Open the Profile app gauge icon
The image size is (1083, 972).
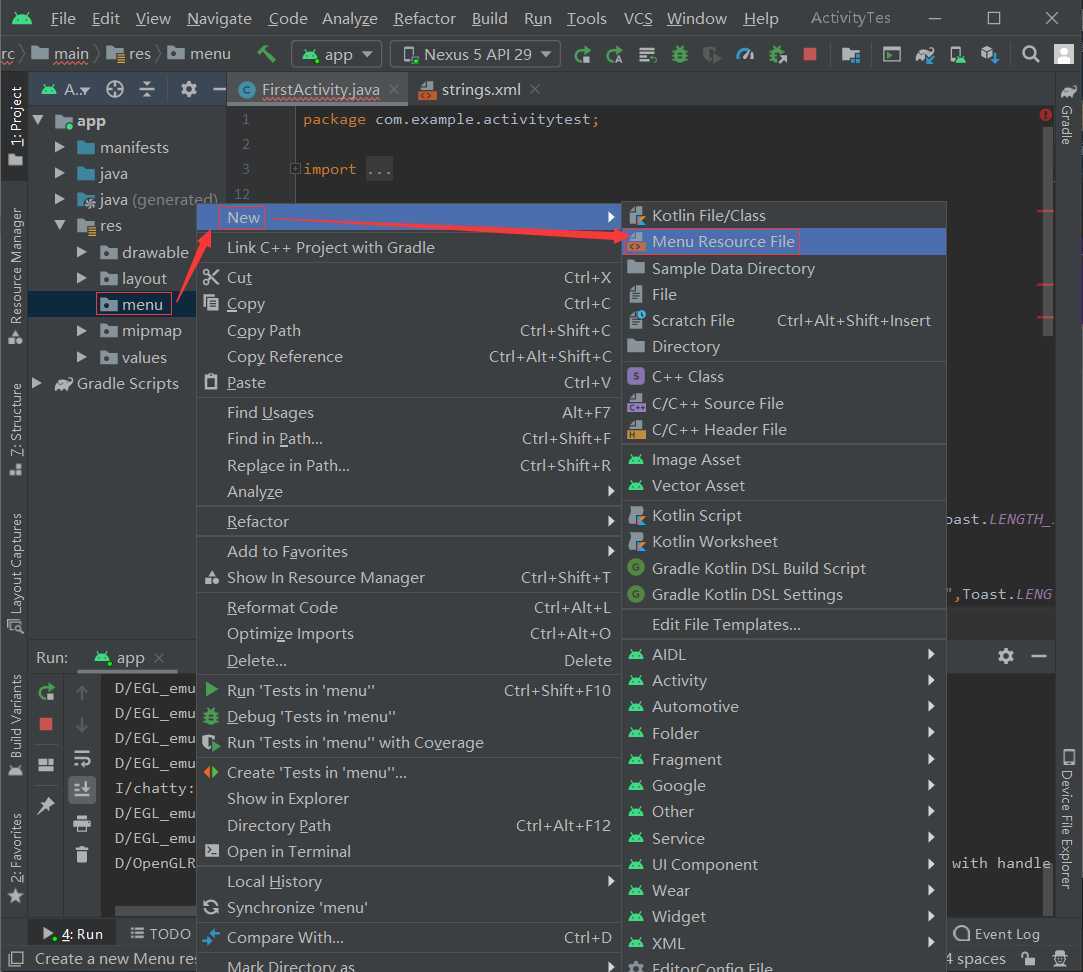(745, 54)
